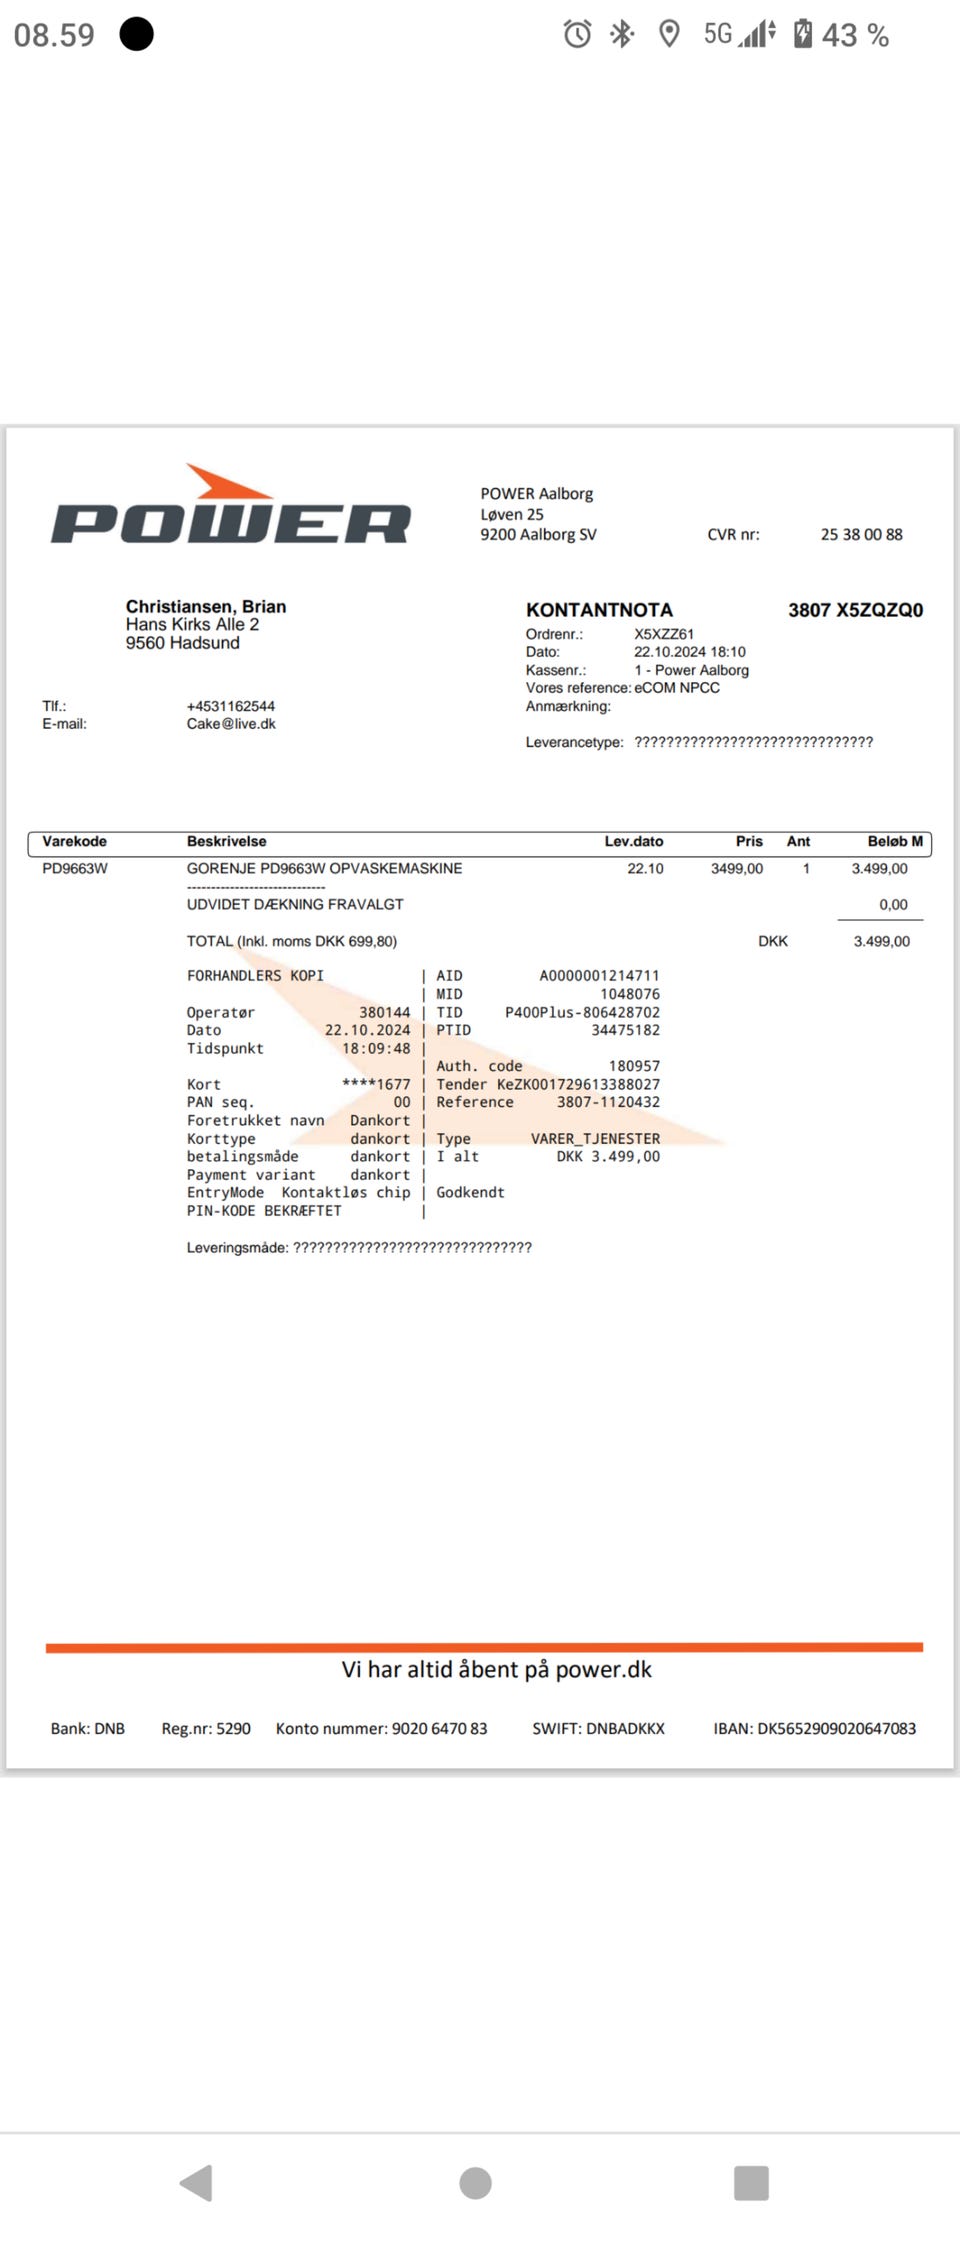Select CVR number 25 38 00 88
This screenshot has width=960, height=2242.
click(862, 535)
